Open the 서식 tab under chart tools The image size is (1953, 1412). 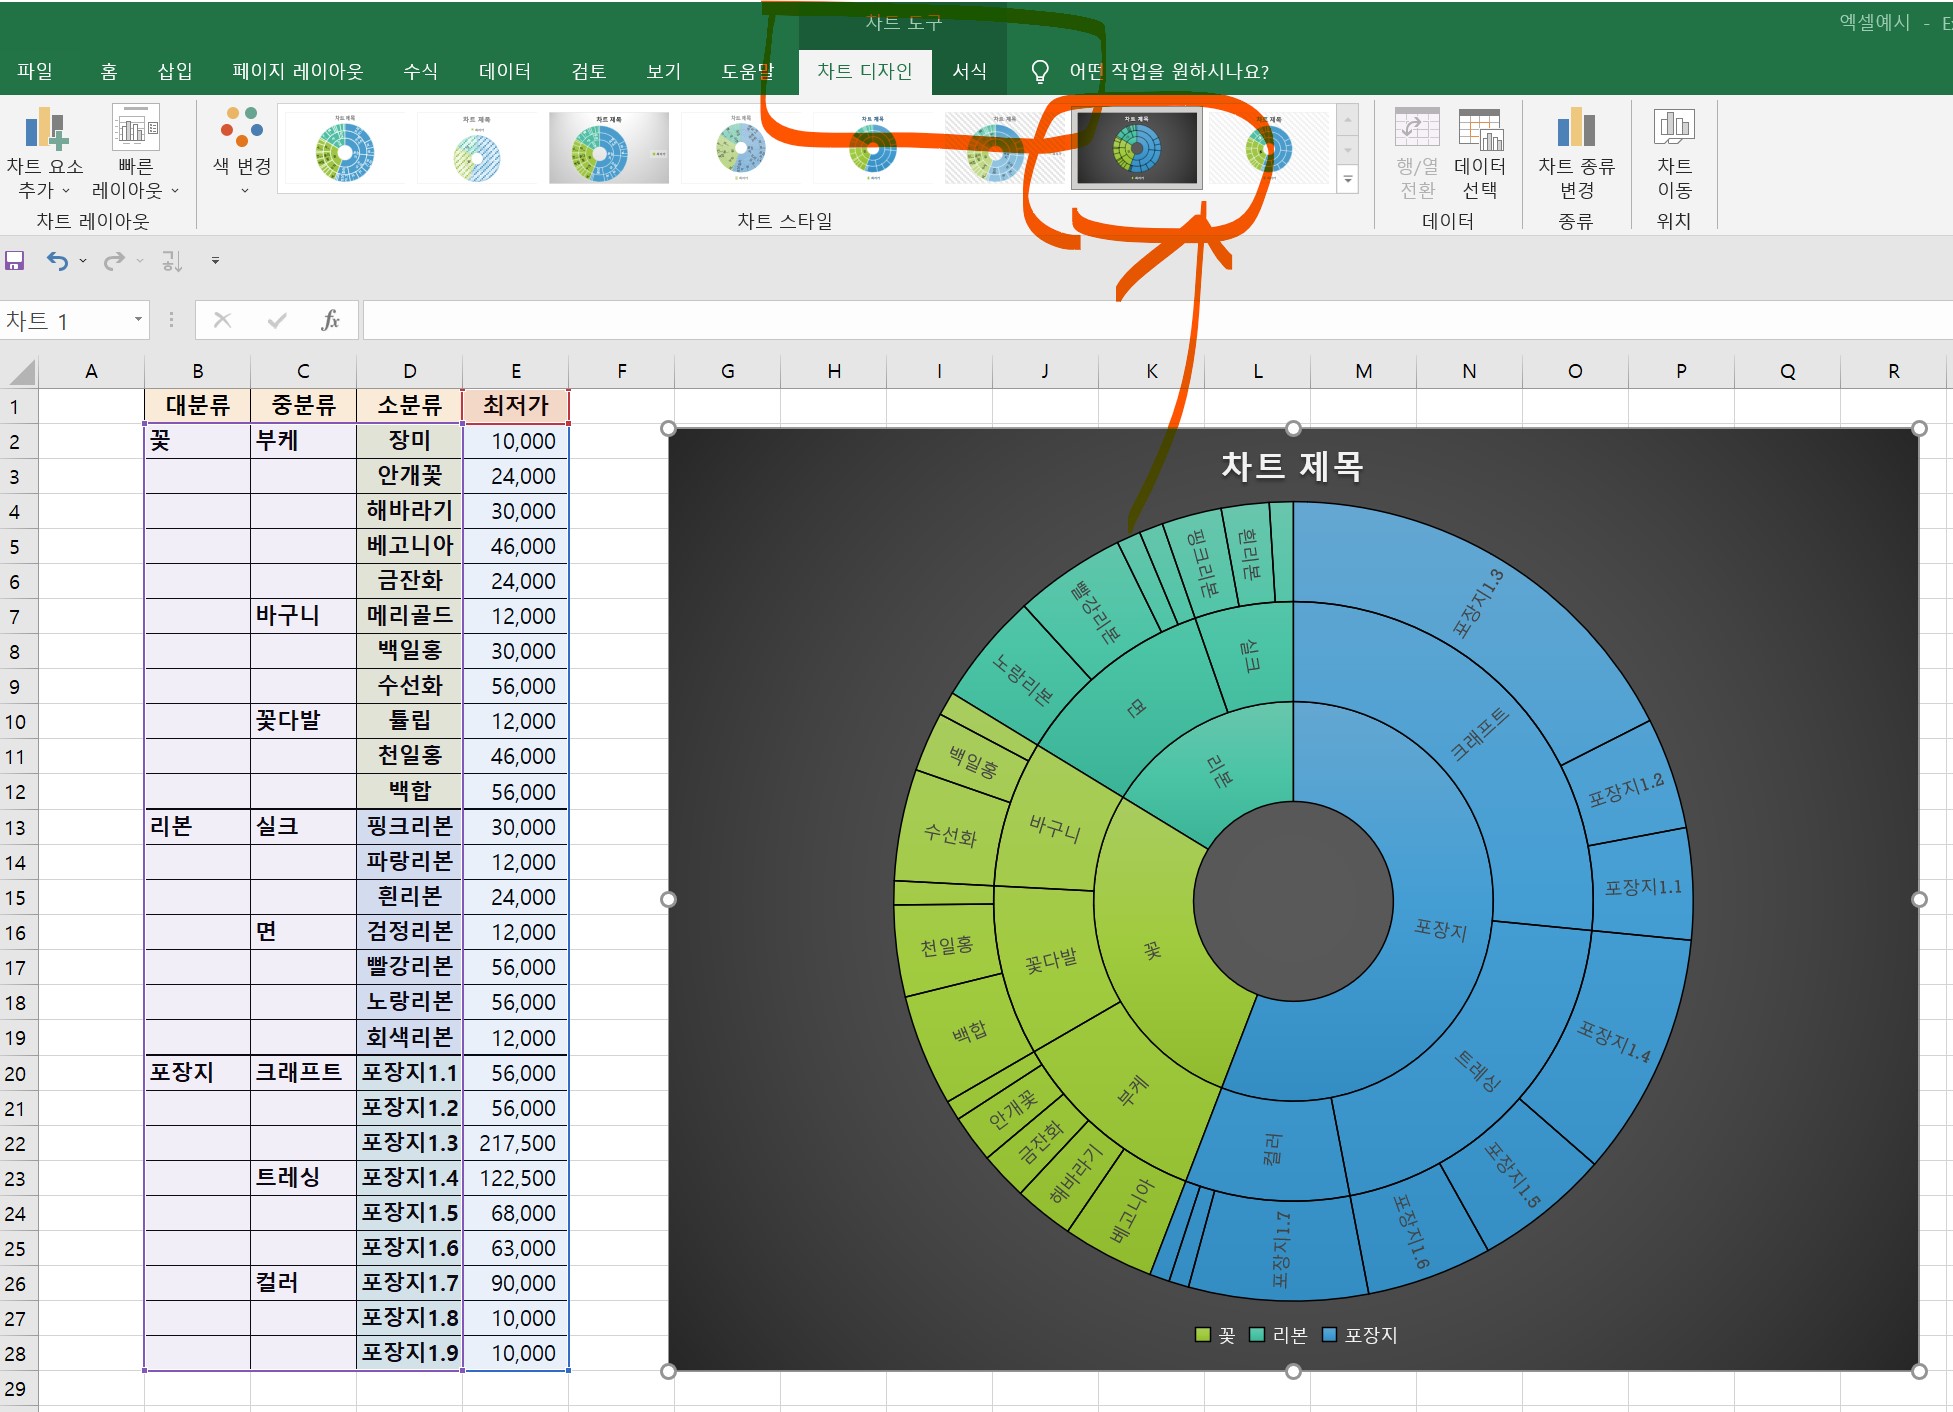[x=968, y=71]
